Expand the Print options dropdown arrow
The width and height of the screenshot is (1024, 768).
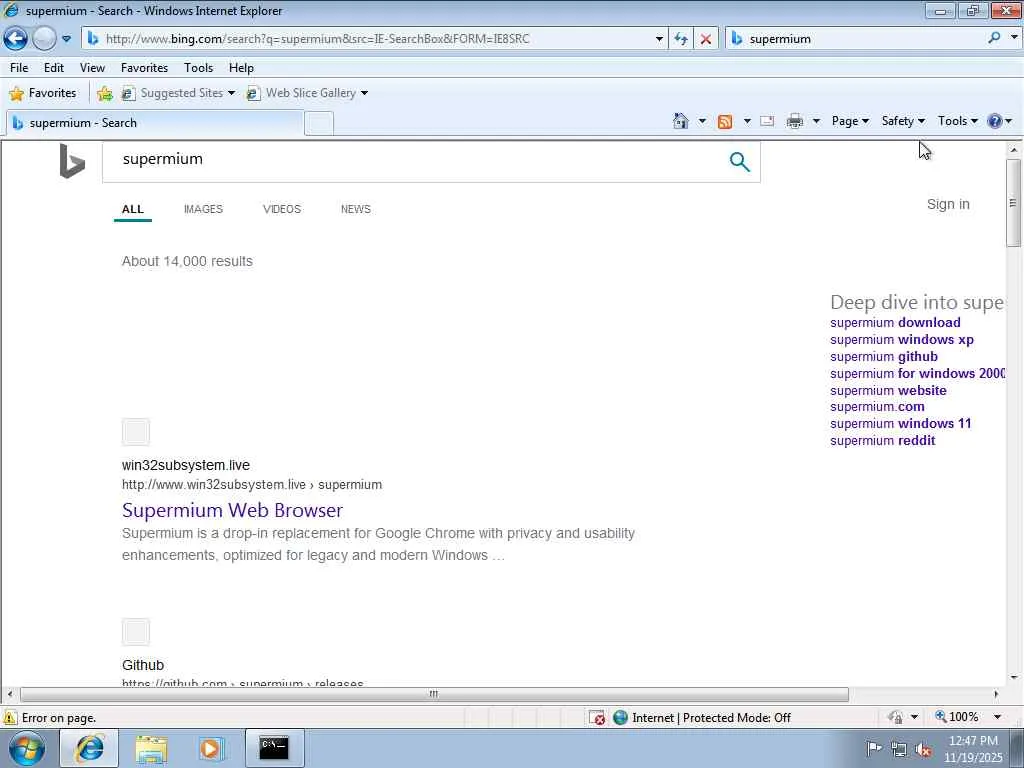816,121
